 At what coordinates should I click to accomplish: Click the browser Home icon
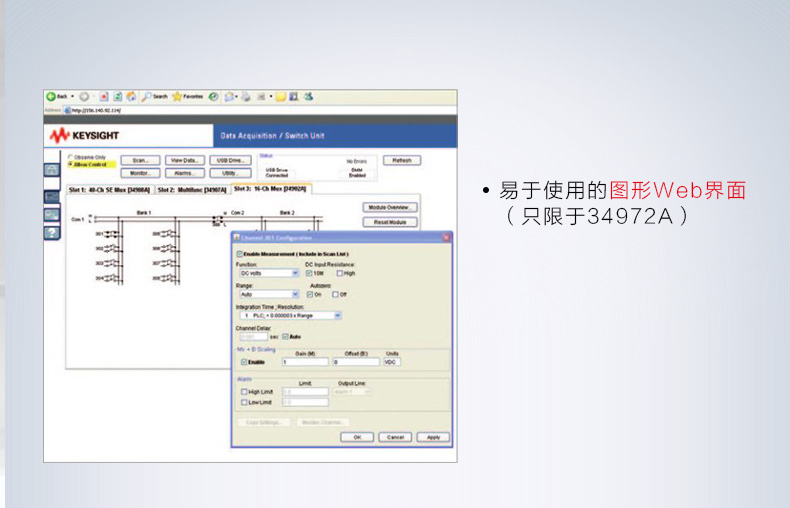[x=132, y=97]
